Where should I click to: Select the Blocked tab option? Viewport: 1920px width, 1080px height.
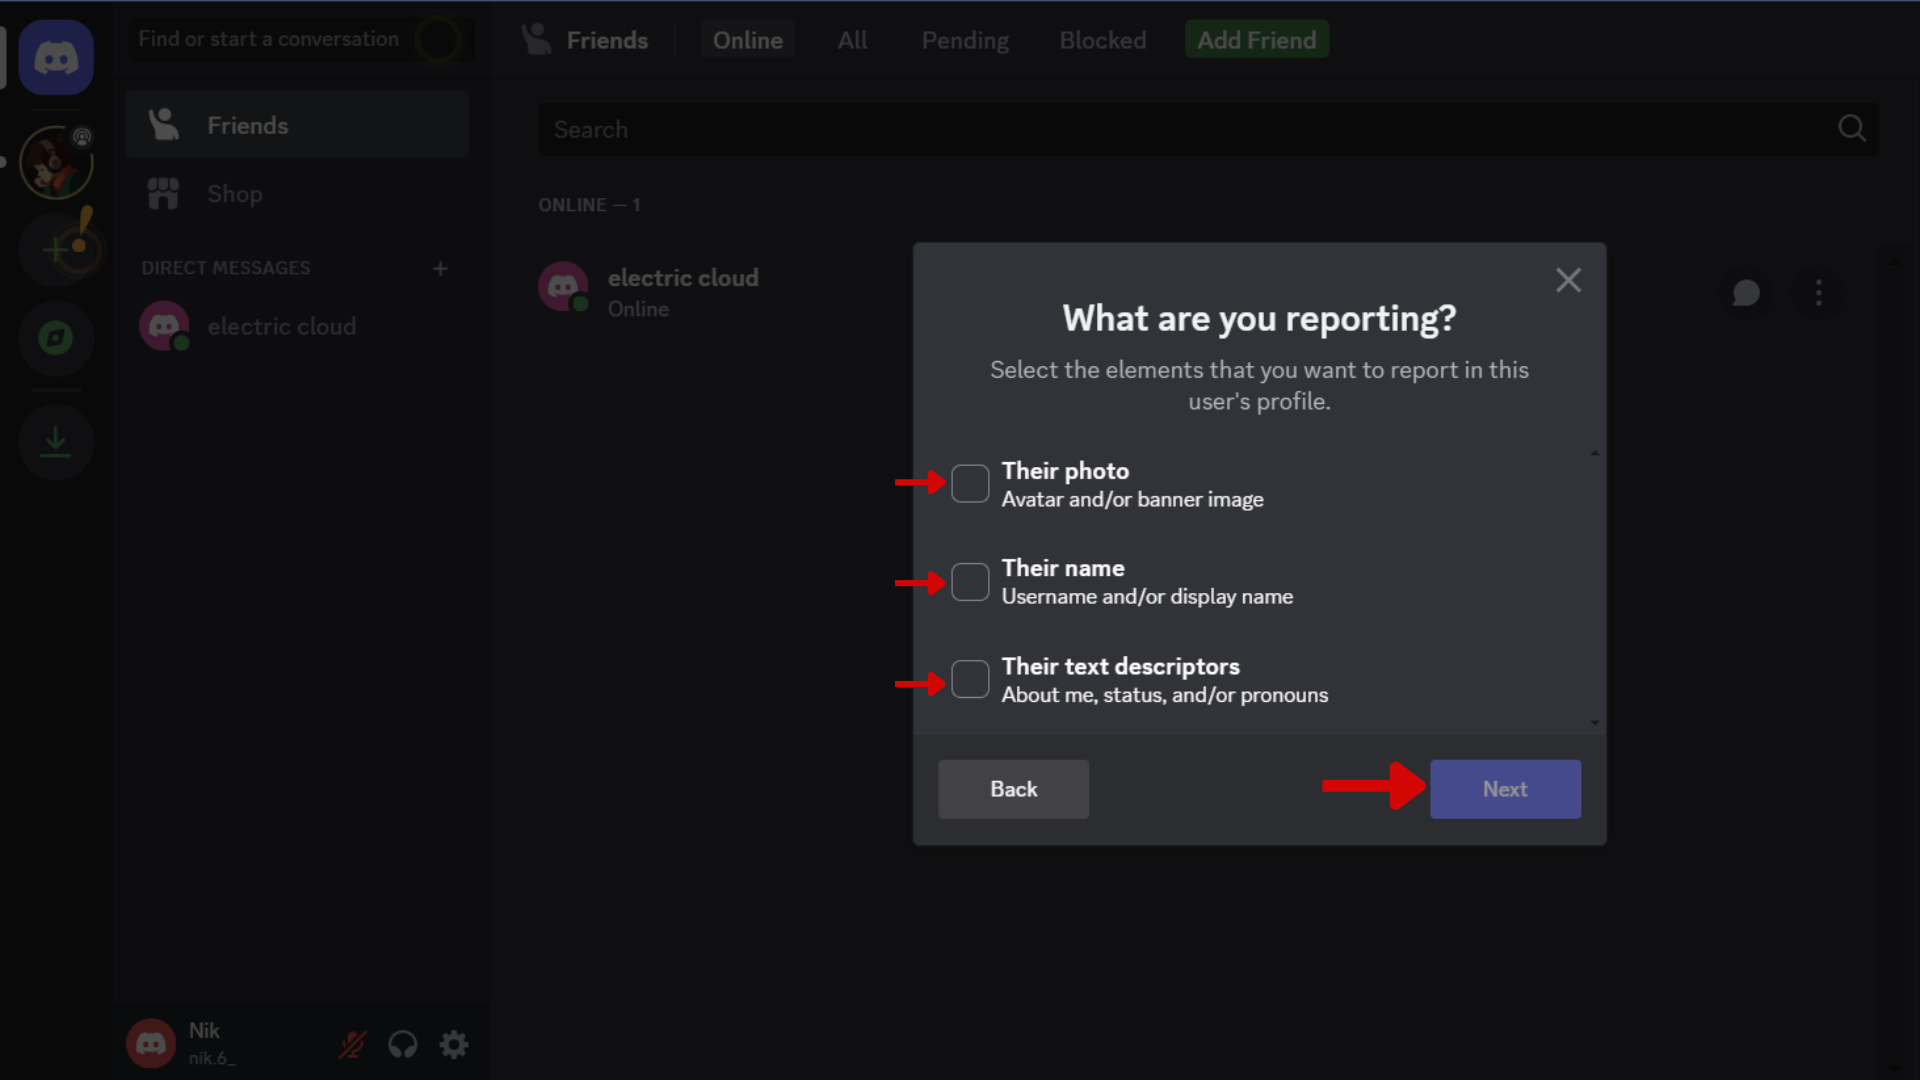[1102, 40]
